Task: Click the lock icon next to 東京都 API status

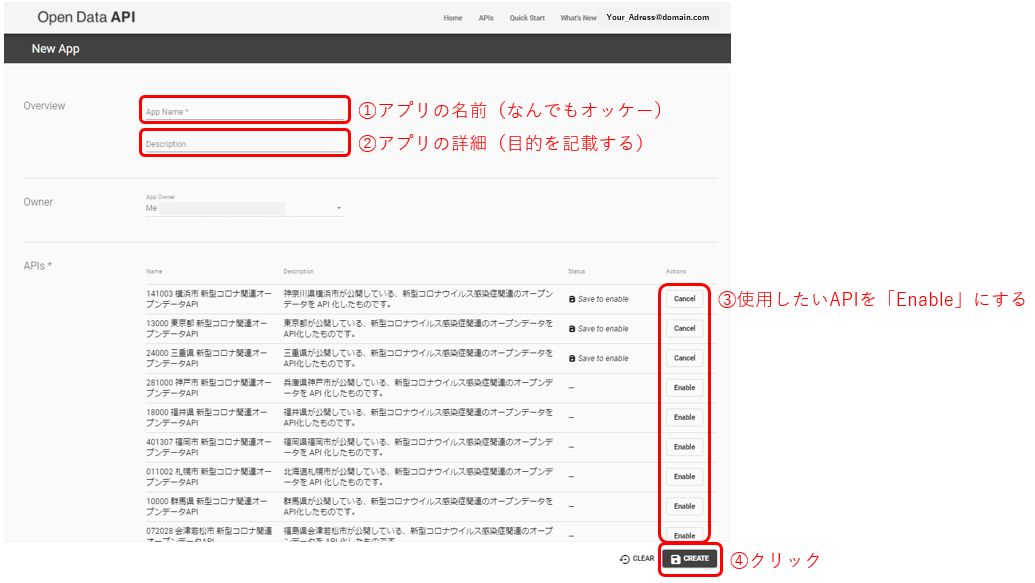Action: [572, 328]
